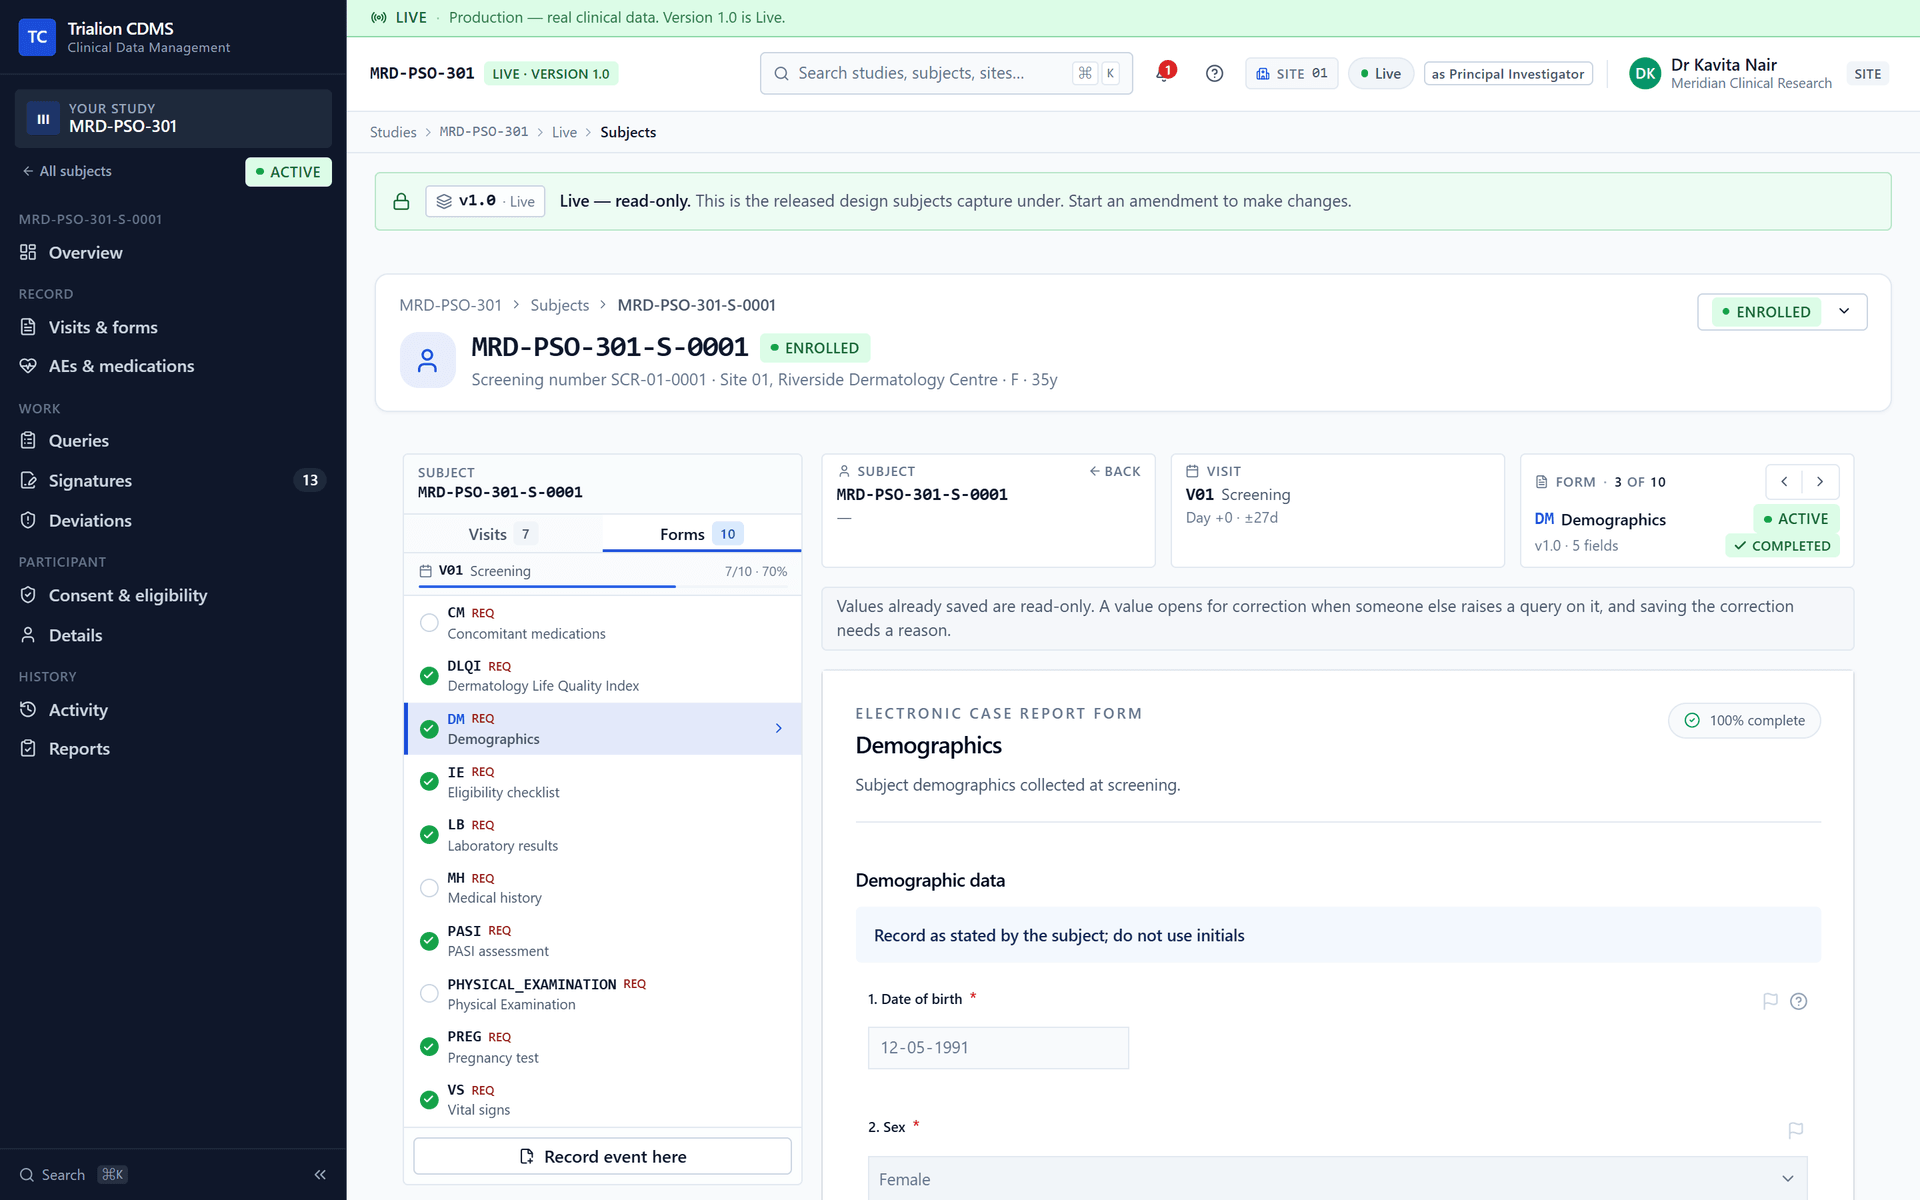The height and width of the screenshot is (1200, 1920).
Task: Open Queries in the sidebar
Action: [x=173, y=441]
